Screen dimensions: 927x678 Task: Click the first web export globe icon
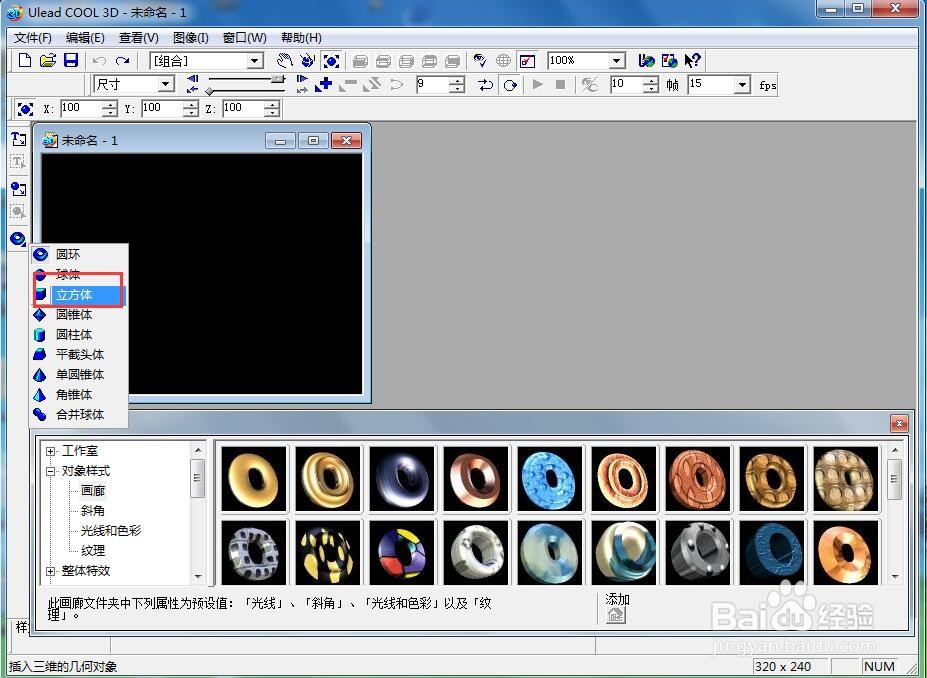[647, 60]
